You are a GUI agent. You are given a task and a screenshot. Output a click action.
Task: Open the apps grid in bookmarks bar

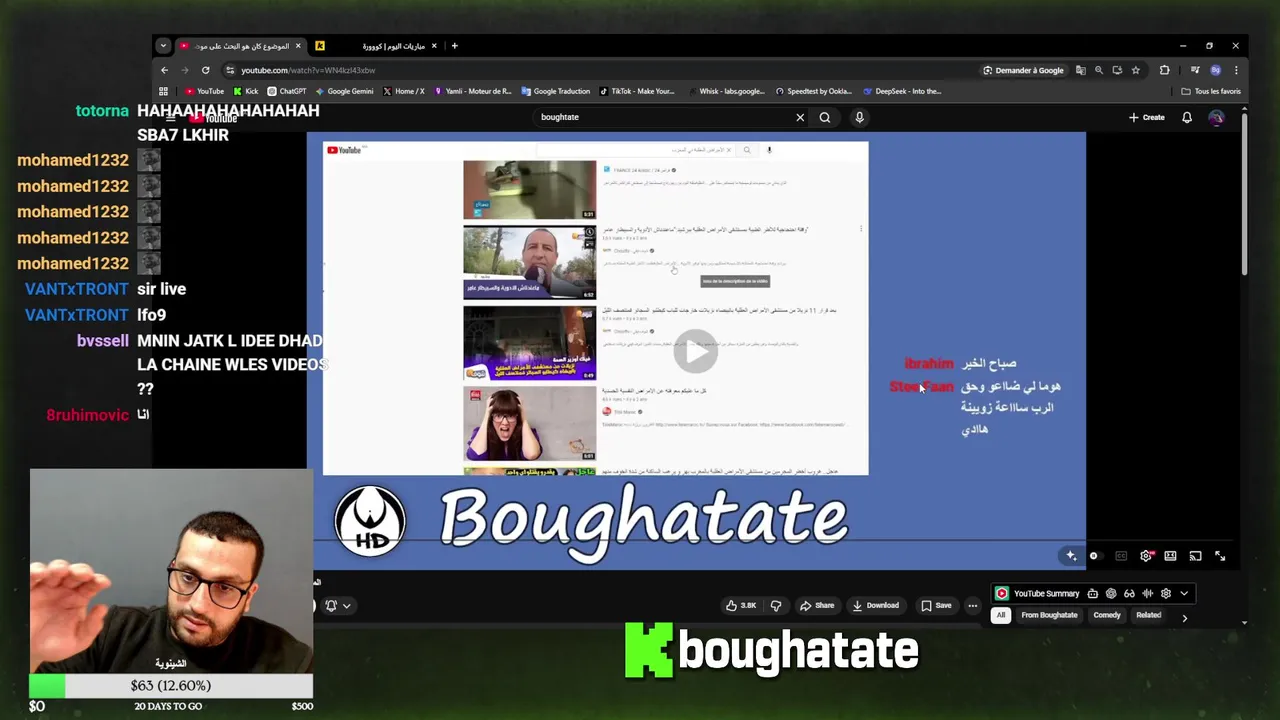164,91
